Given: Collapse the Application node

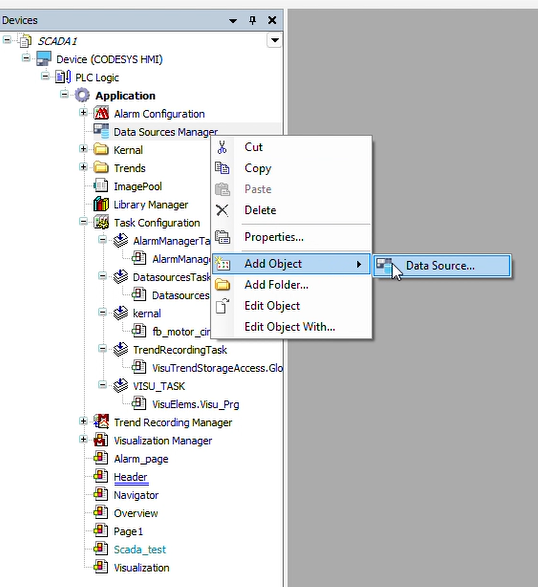Looking at the screenshot, I should pyautogui.click(x=64, y=94).
